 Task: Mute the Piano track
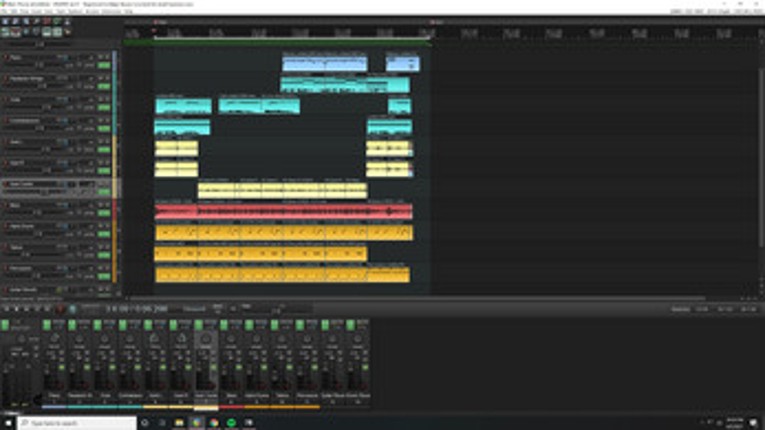(101, 57)
